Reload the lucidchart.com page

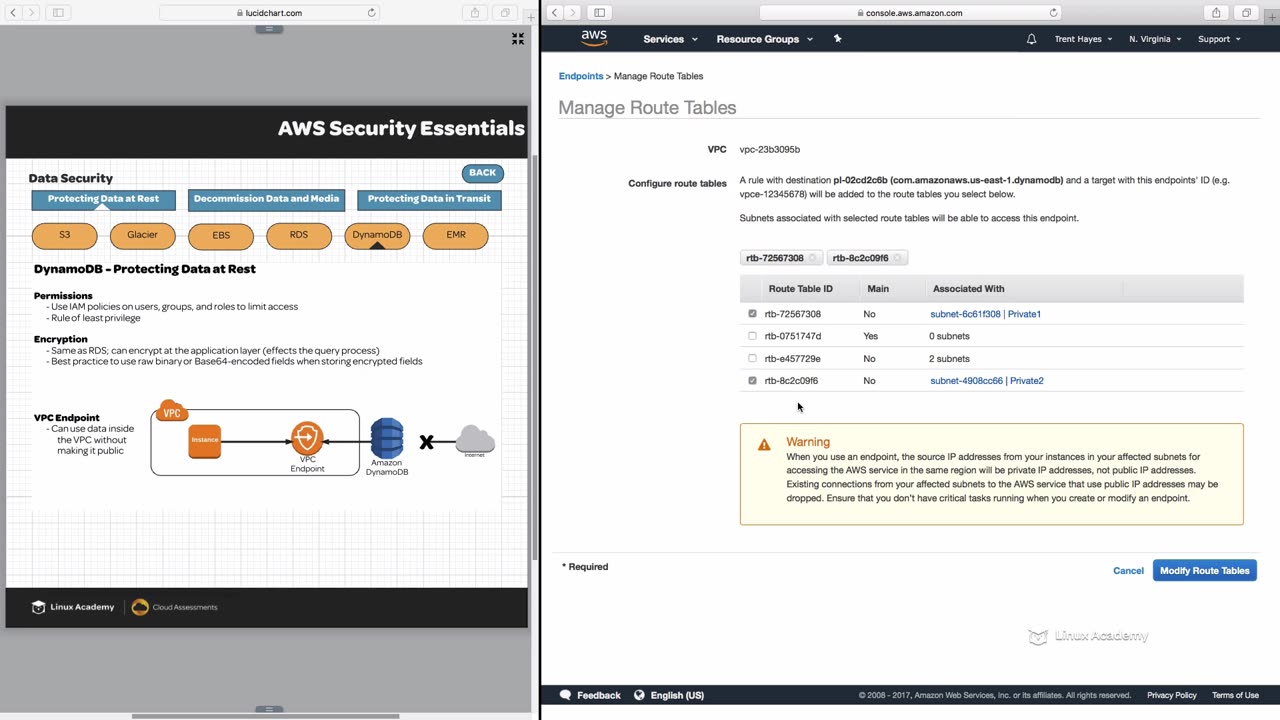372,13
